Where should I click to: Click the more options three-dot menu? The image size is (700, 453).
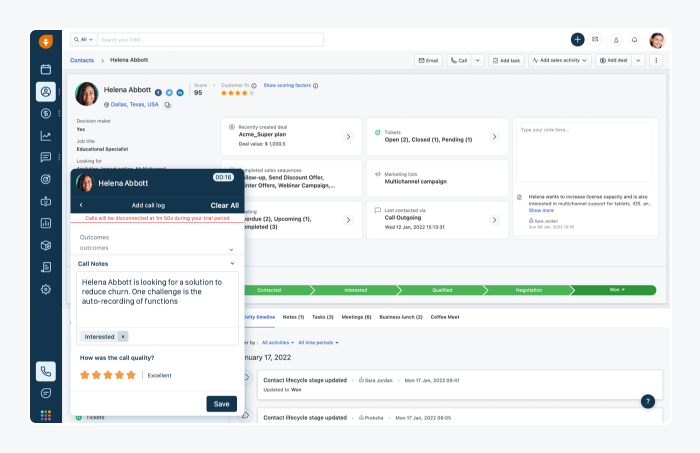(656, 61)
